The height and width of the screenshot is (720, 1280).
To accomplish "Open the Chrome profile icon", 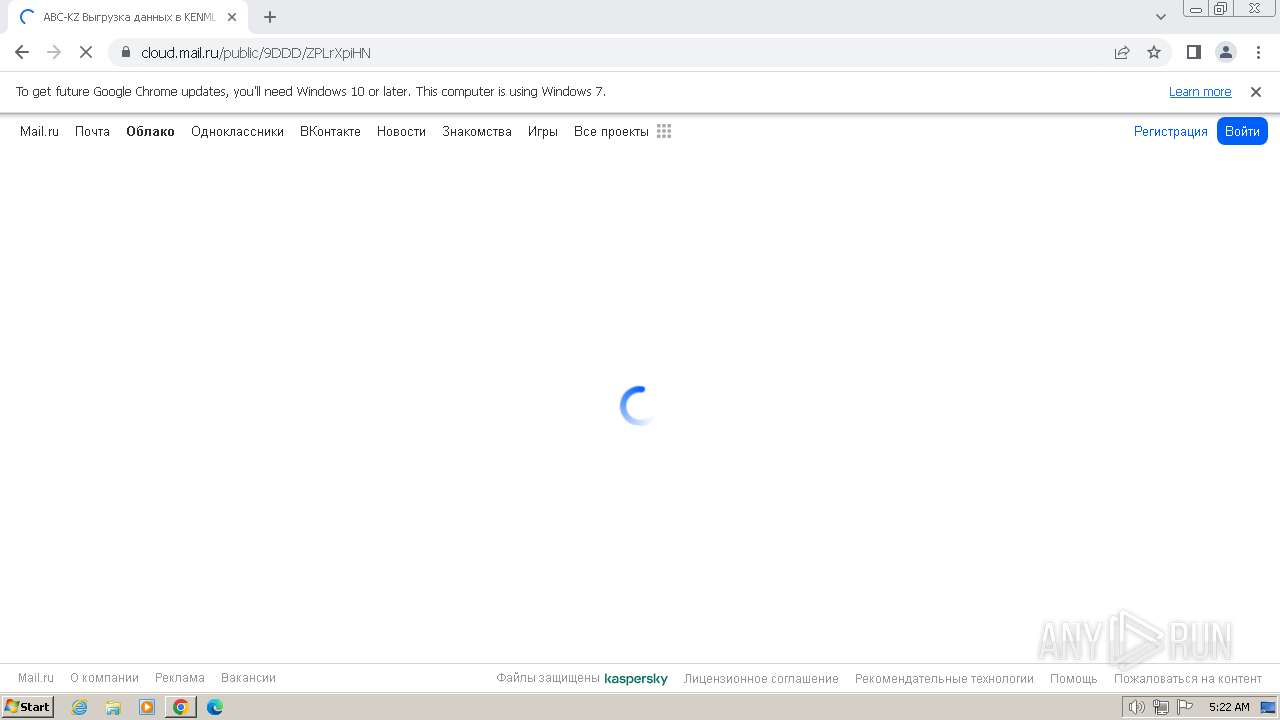I will pos(1225,52).
